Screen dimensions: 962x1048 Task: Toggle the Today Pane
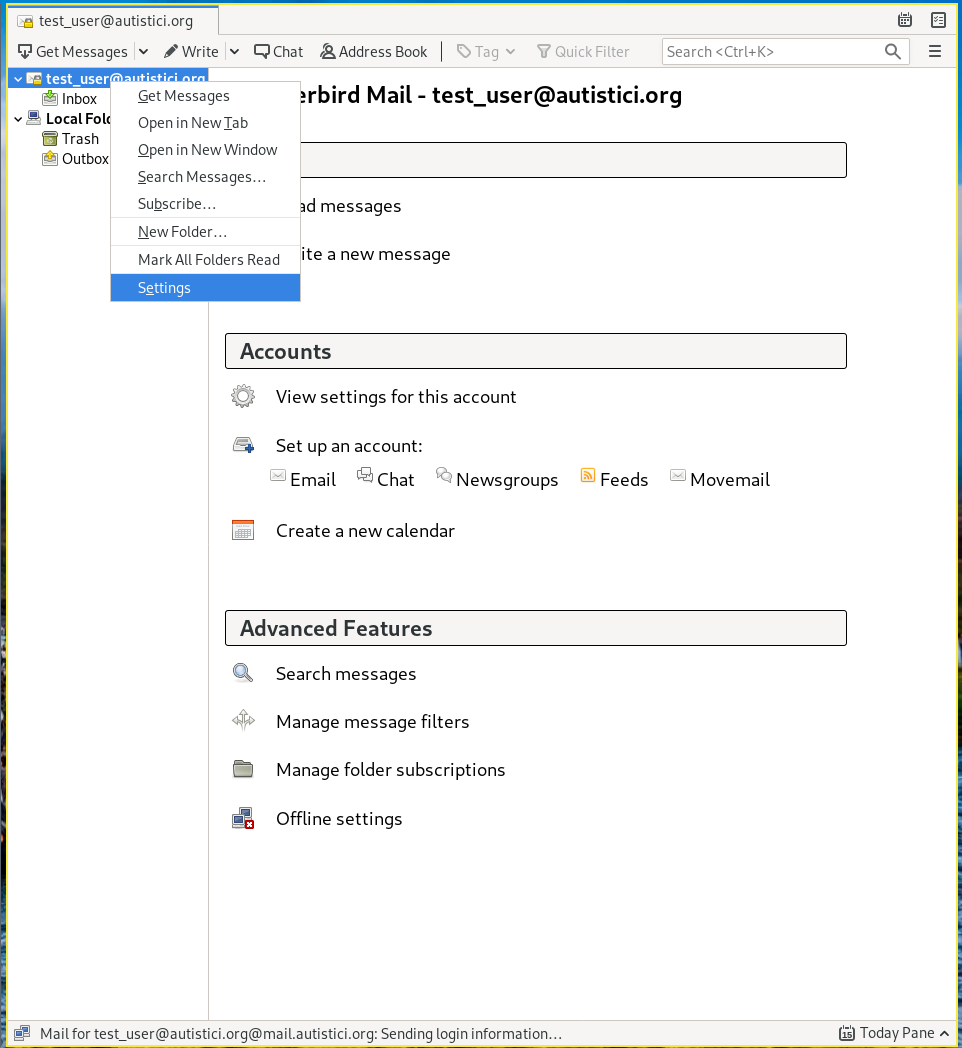(894, 1033)
